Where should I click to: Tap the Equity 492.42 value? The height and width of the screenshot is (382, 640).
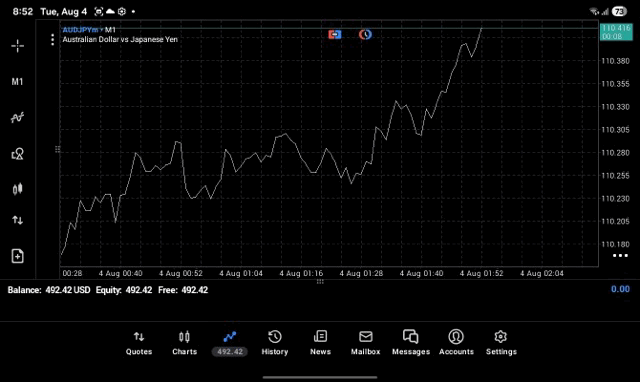click(124, 290)
